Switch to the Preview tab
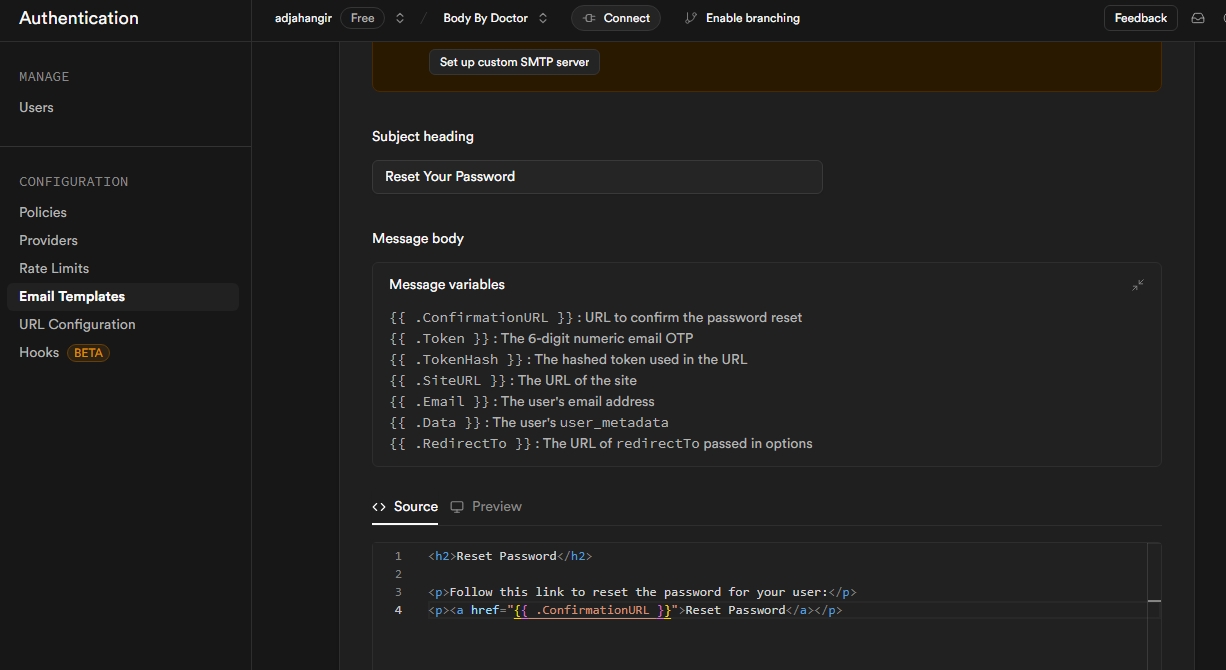The width and height of the screenshot is (1226, 670). coord(496,507)
